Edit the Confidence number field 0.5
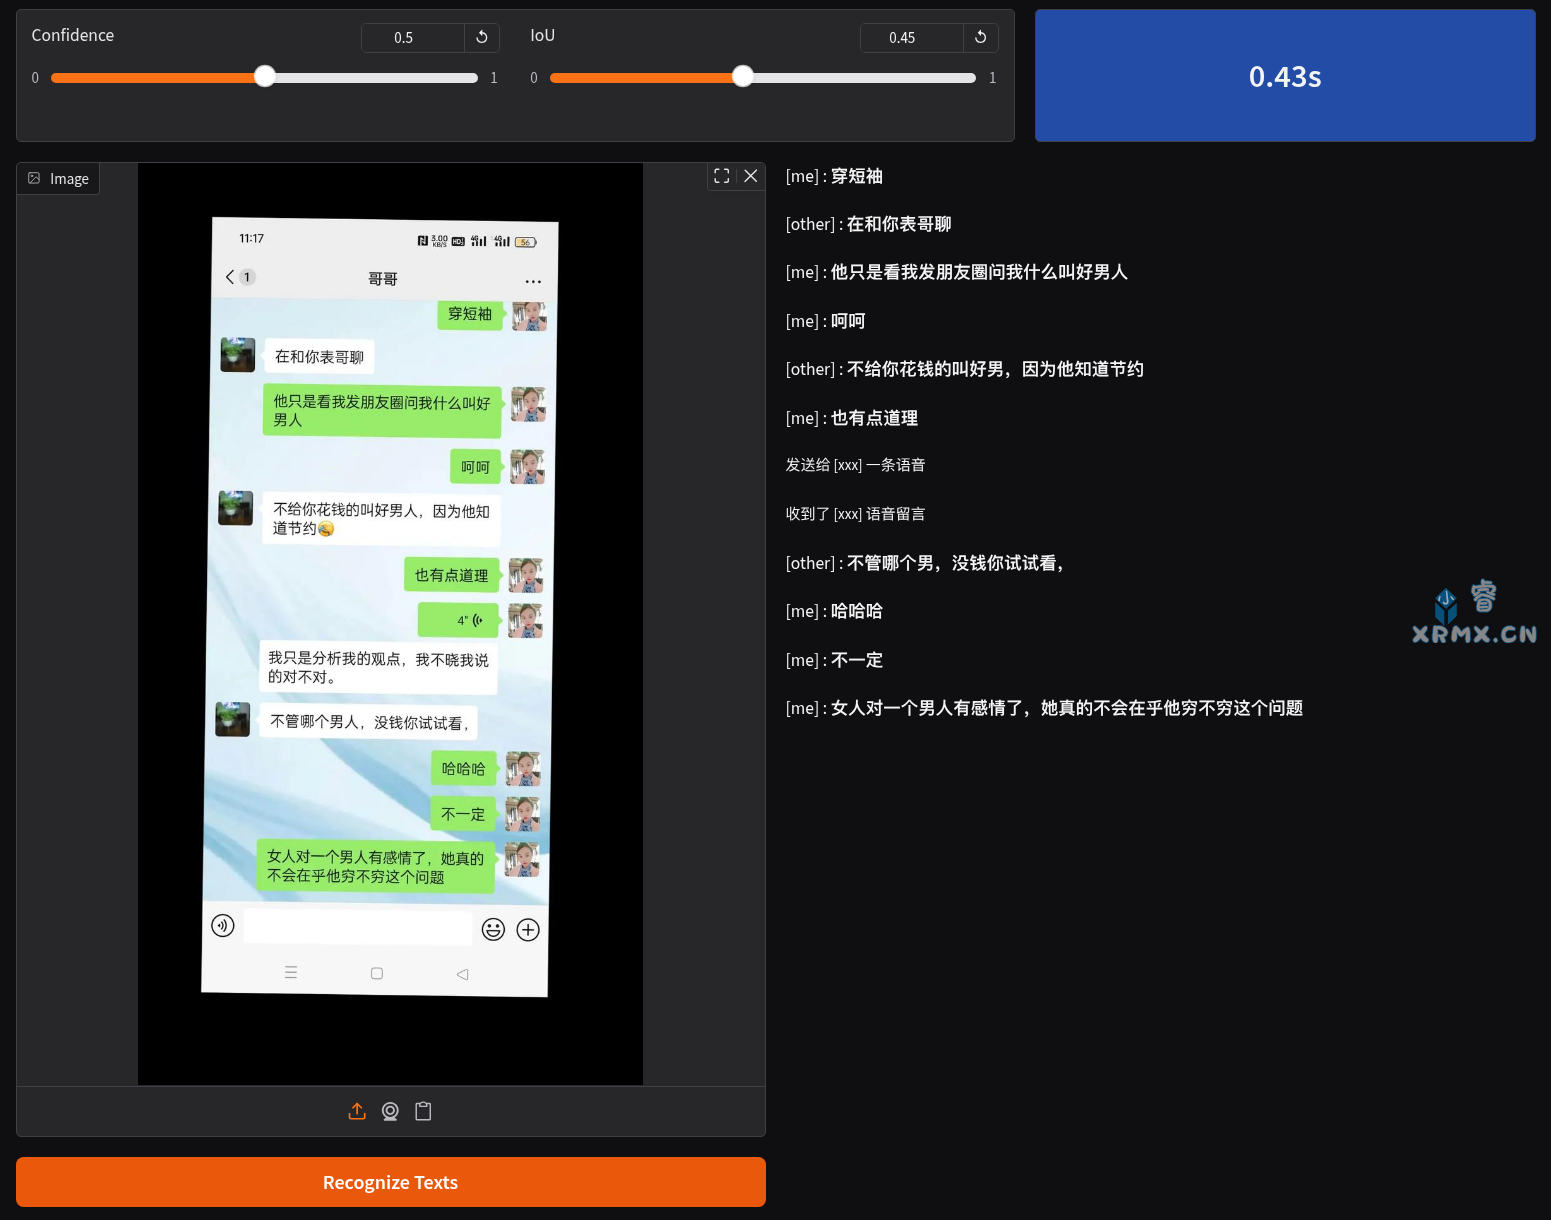The width and height of the screenshot is (1551, 1220). (413, 37)
